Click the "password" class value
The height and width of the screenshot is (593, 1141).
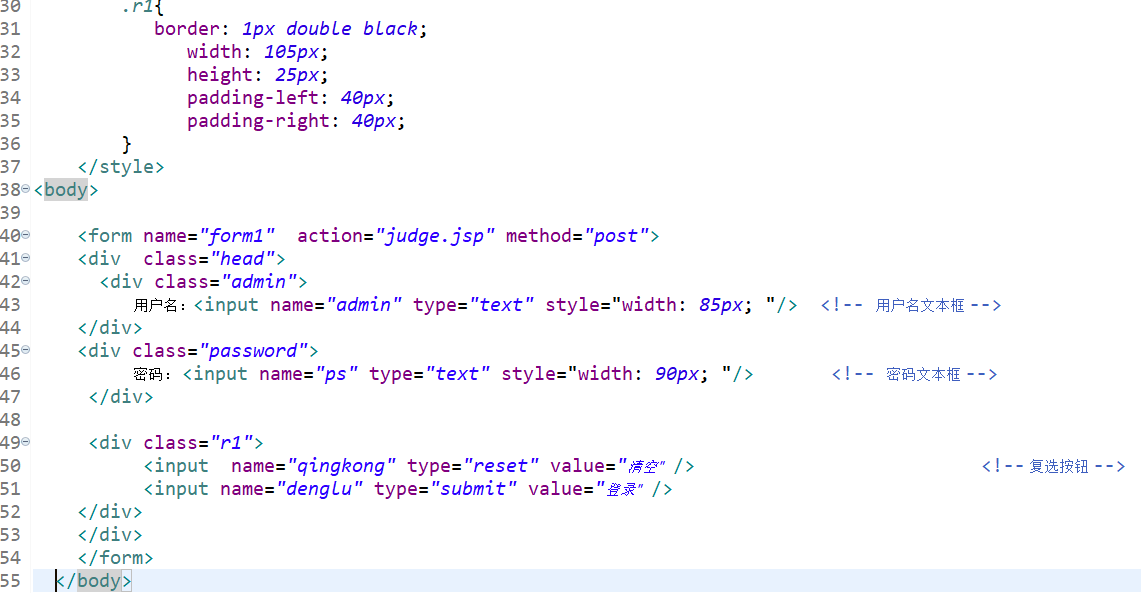tap(253, 351)
